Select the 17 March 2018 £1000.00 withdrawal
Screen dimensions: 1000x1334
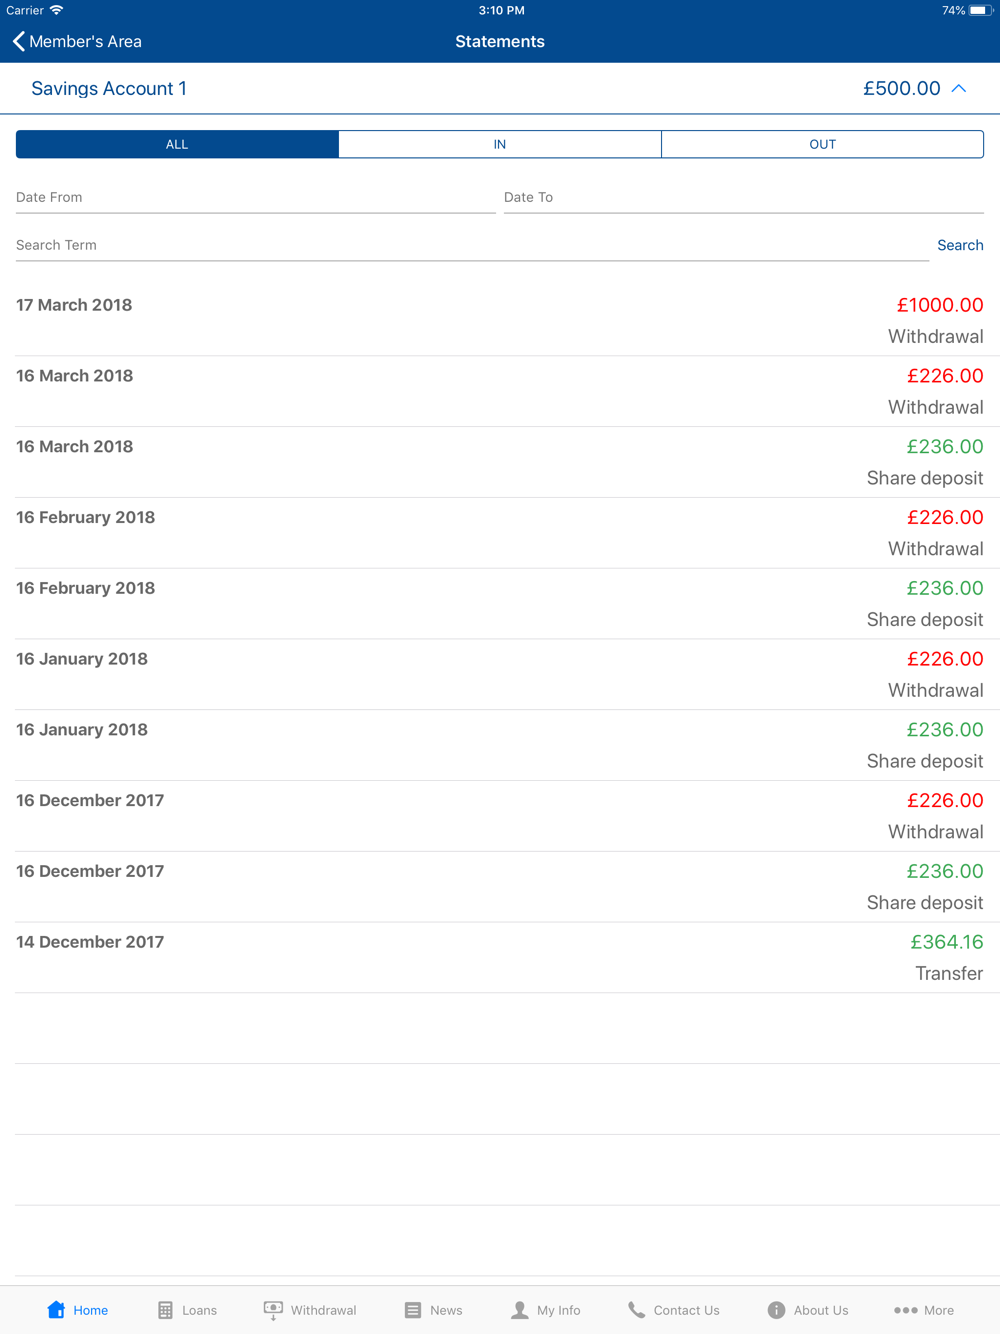click(x=500, y=321)
